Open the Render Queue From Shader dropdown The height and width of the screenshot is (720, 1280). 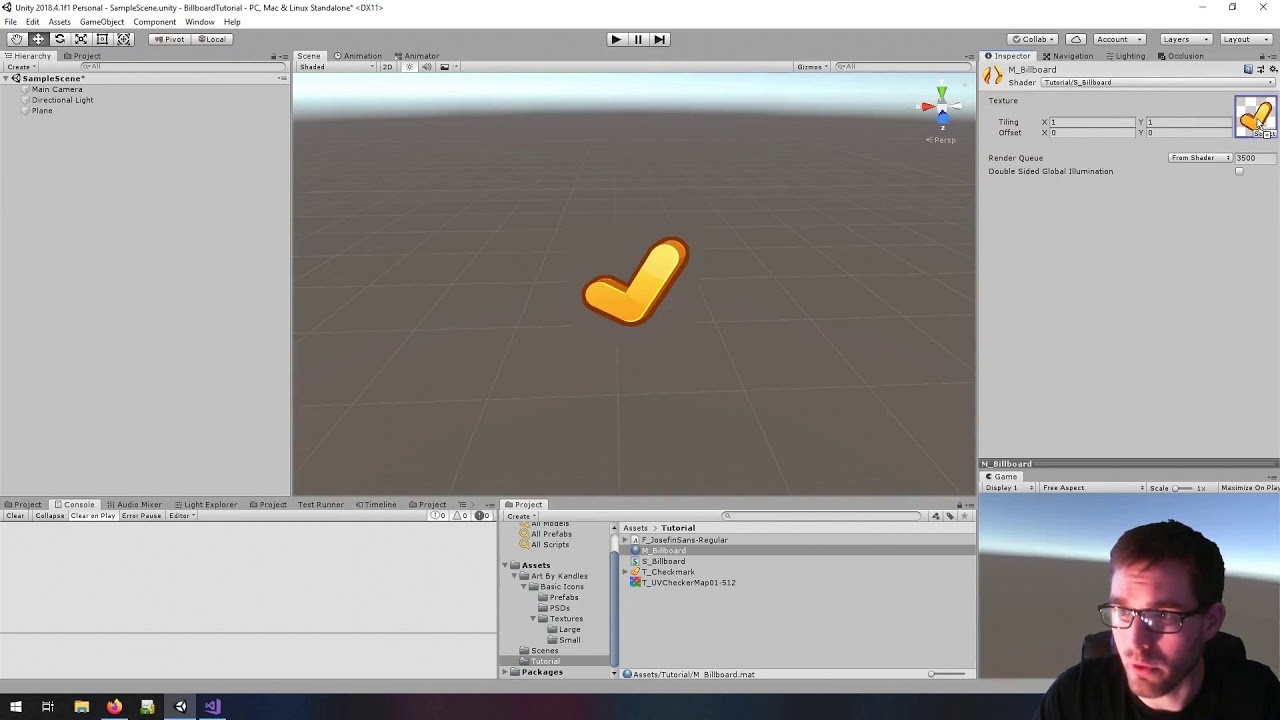pos(1198,157)
